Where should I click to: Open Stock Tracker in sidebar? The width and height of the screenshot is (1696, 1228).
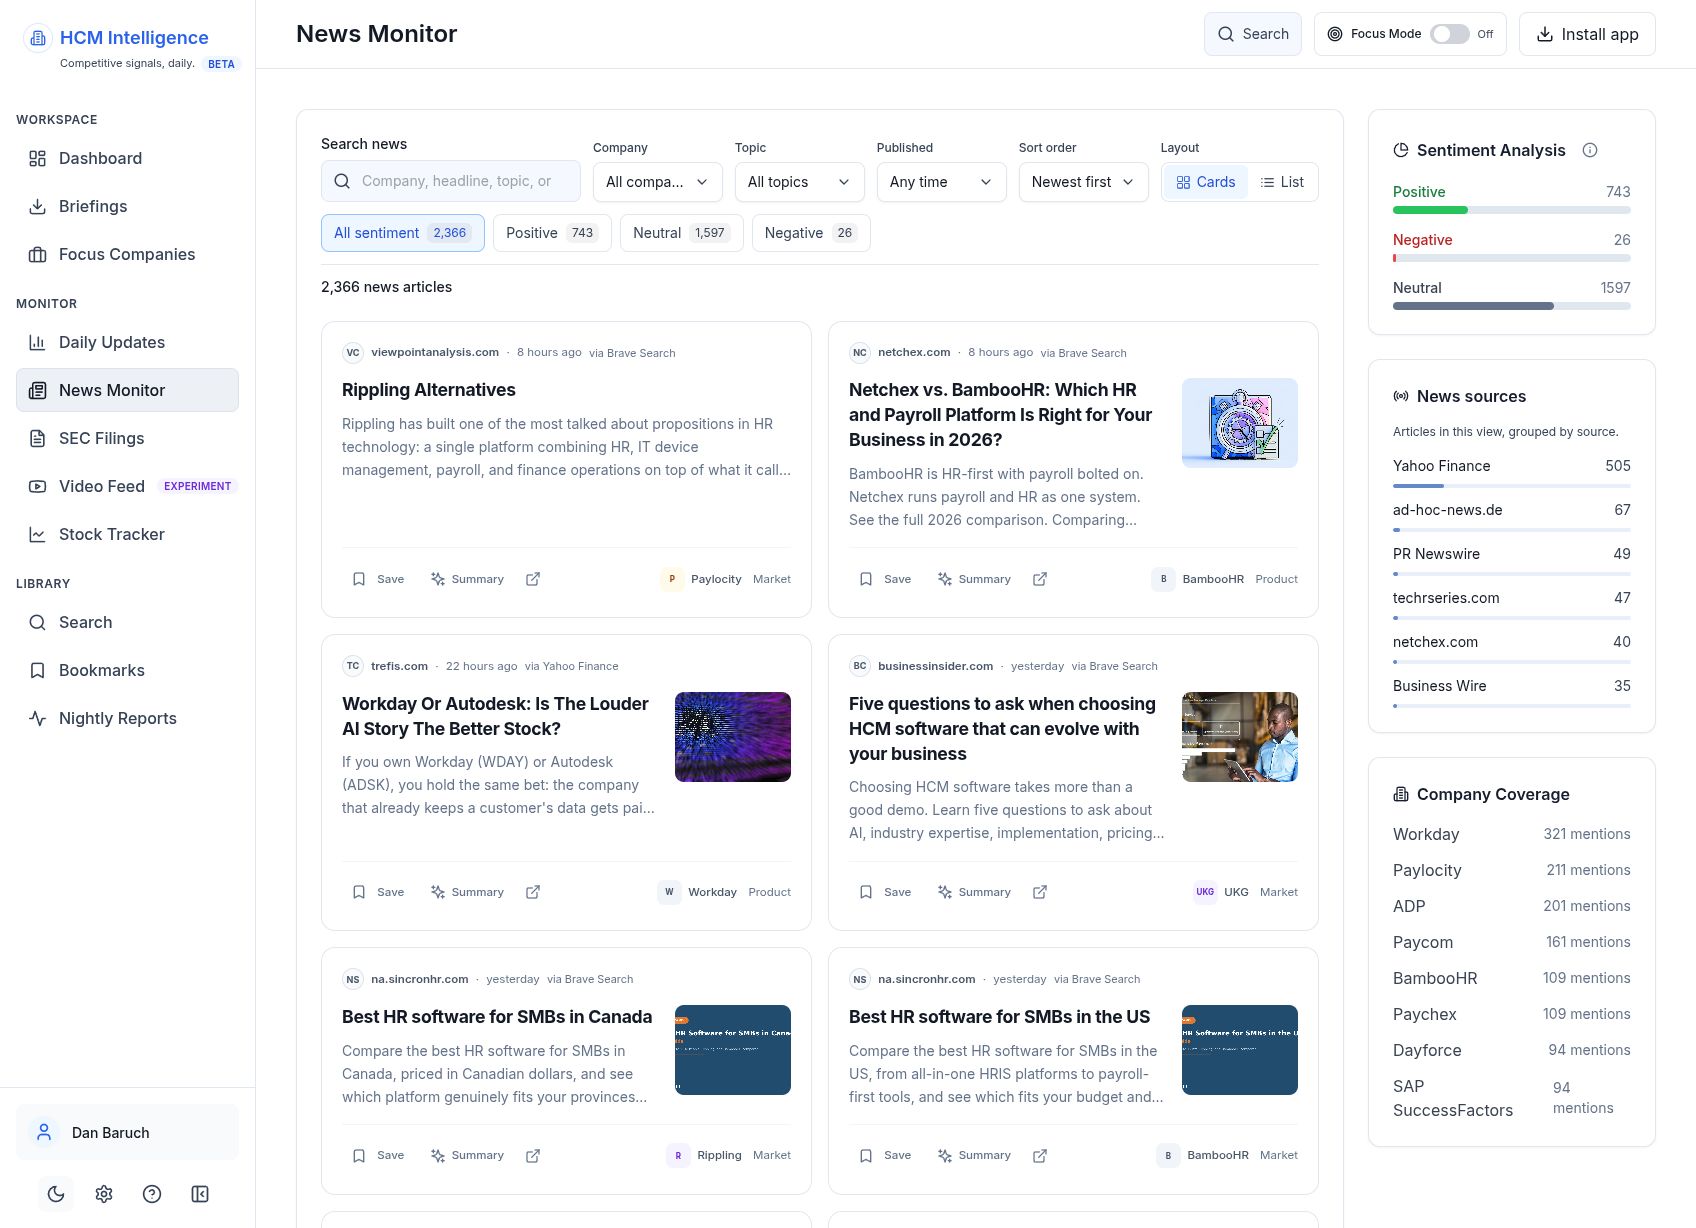tap(127, 534)
